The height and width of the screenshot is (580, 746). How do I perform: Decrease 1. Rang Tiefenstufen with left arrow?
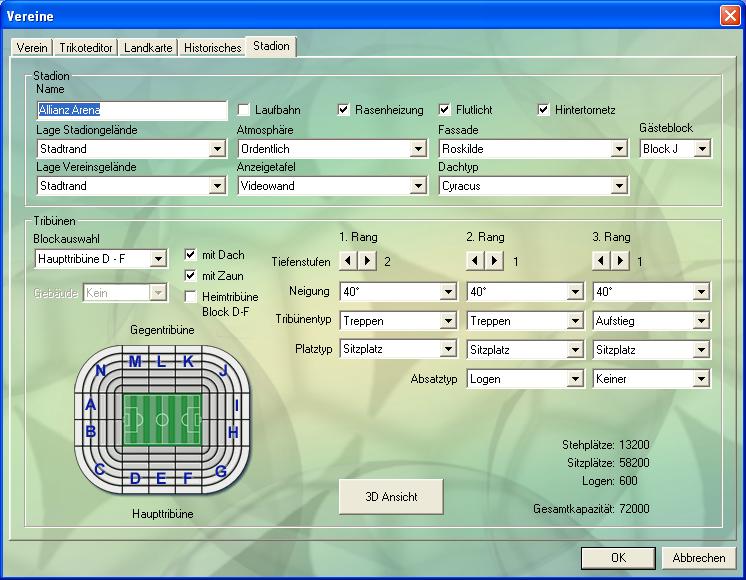348,261
